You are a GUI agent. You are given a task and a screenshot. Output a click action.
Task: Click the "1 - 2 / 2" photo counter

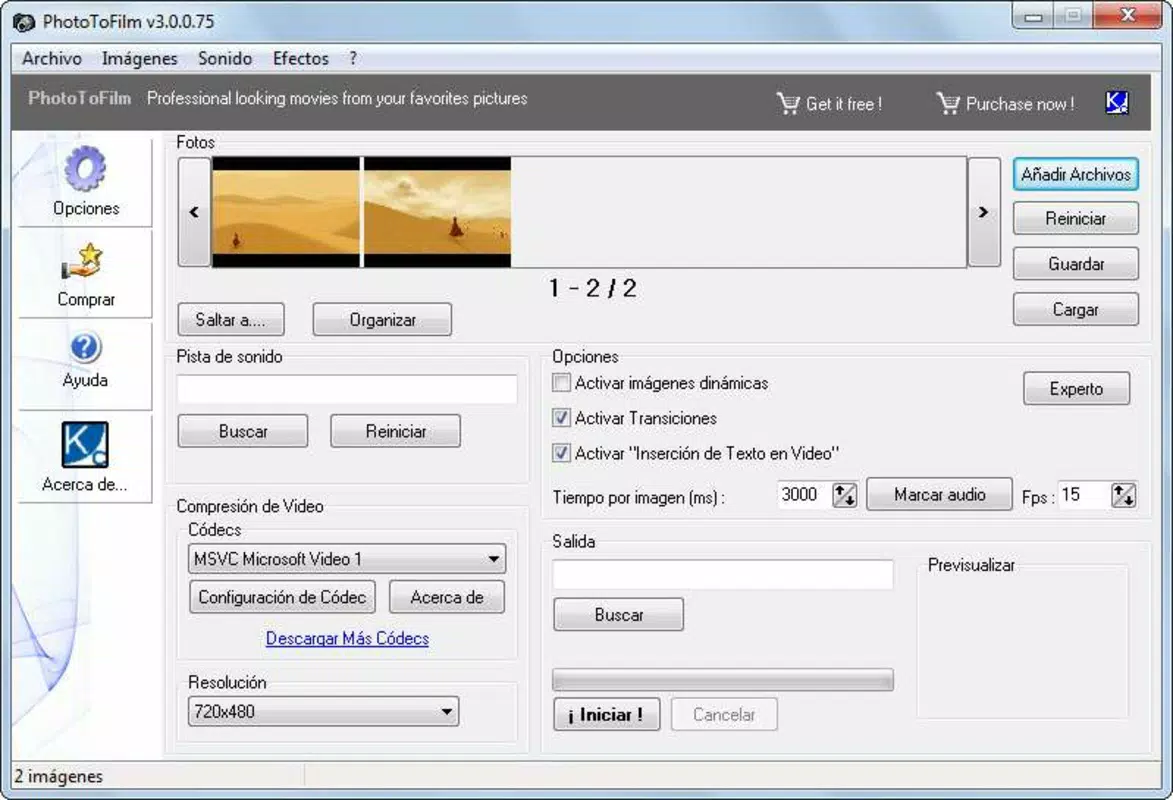coord(592,288)
